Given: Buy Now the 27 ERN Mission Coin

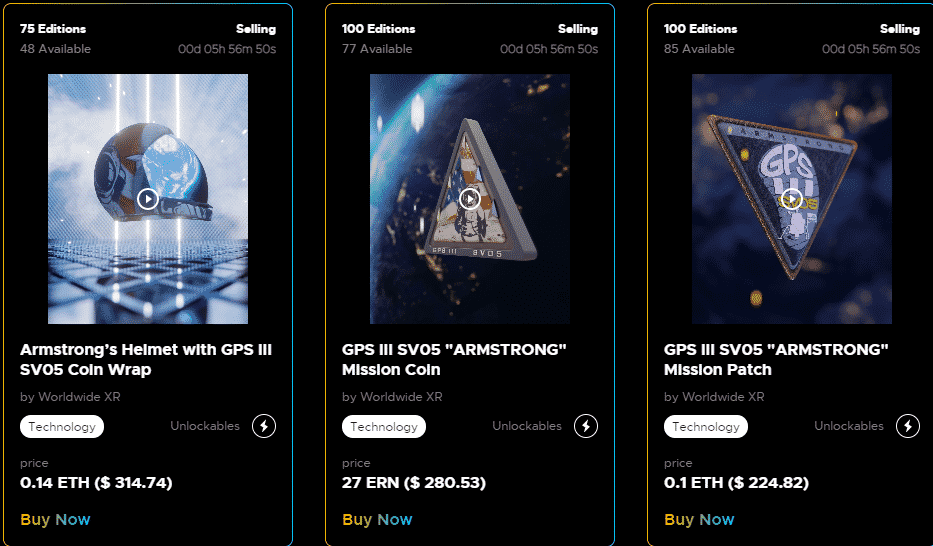Looking at the screenshot, I should (x=377, y=519).
